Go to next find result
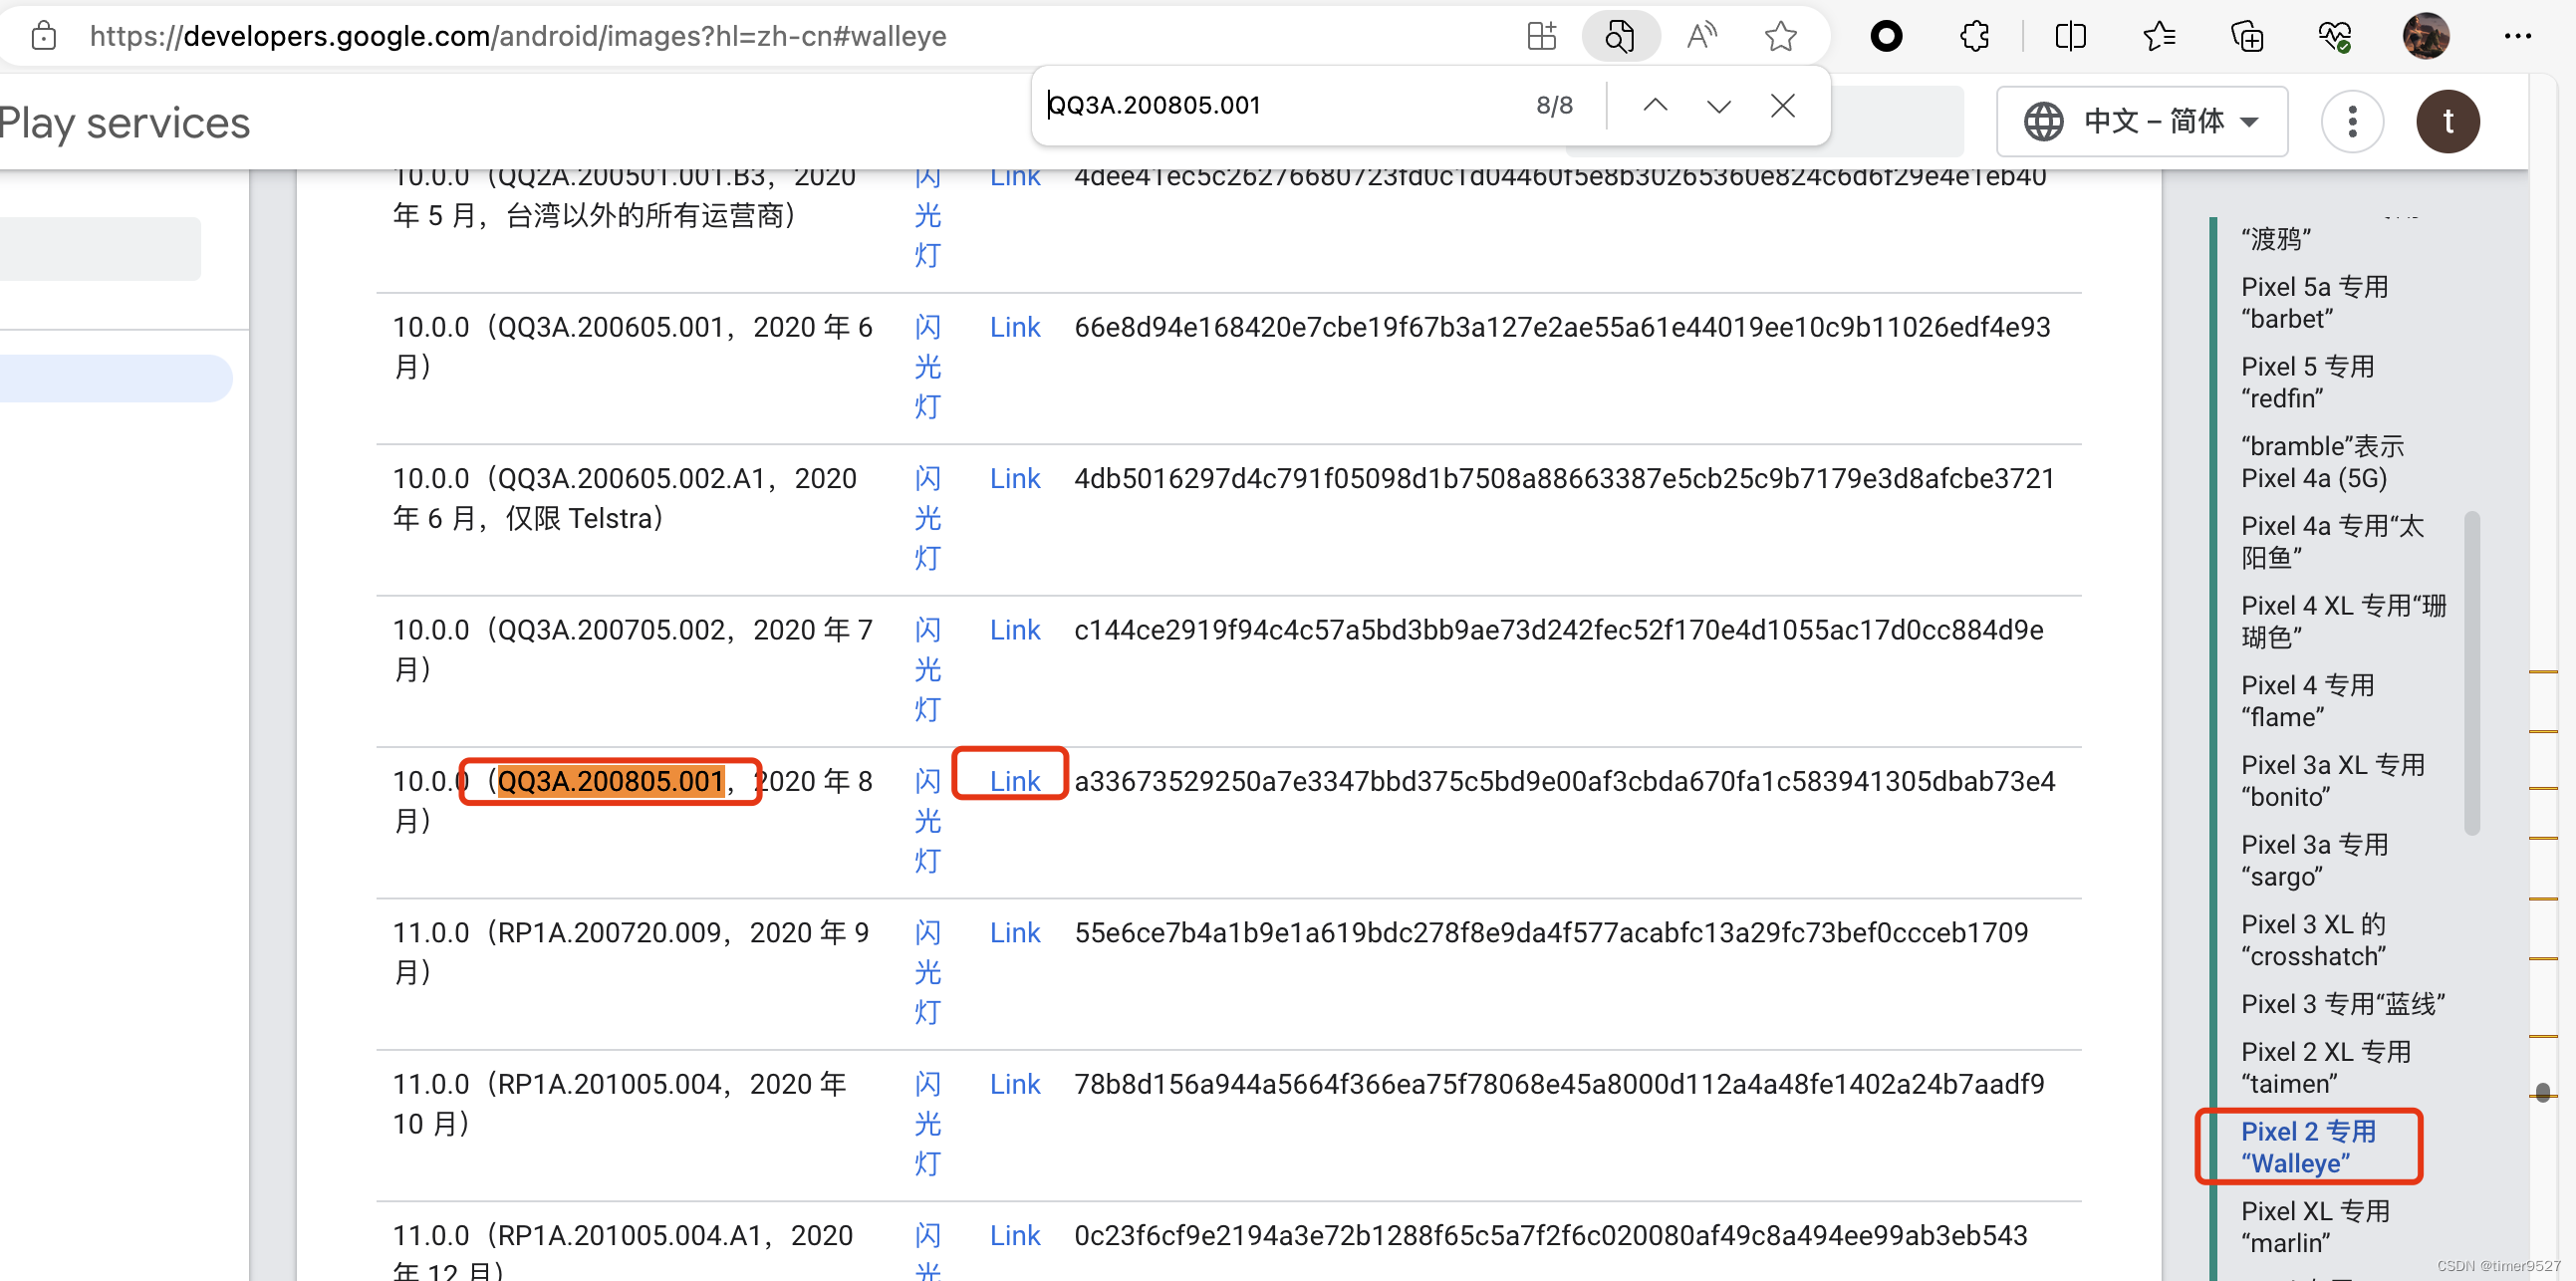2576x1281 pixels. coord(1718,105)
